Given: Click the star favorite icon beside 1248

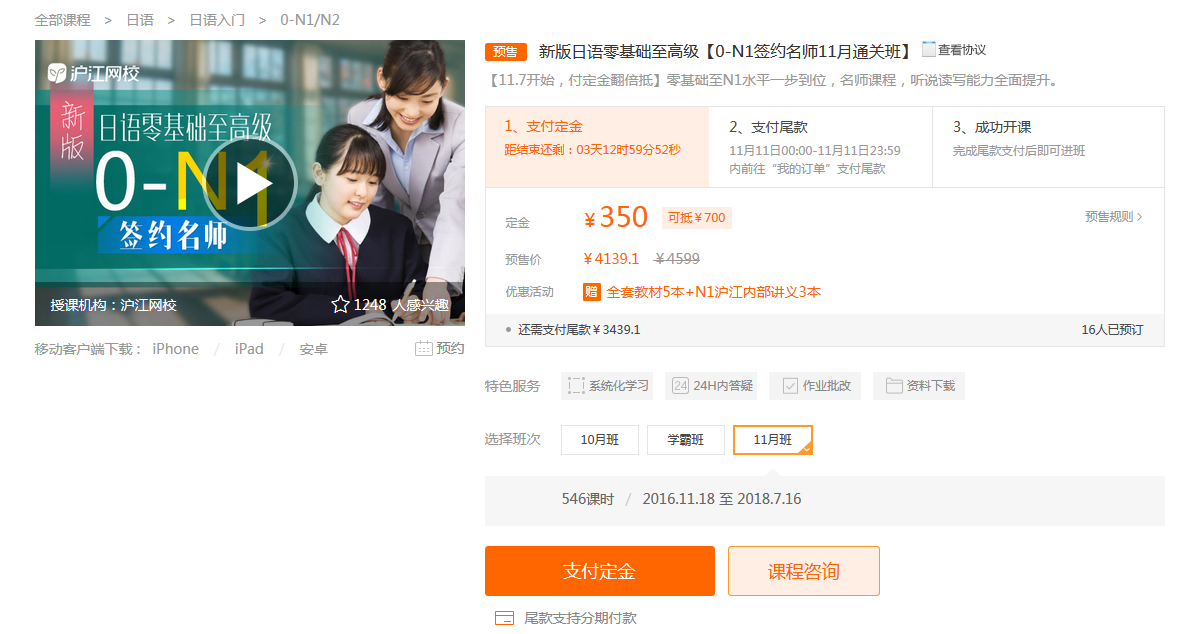Looking at the screenshot, I should click(x=340, y=305).
